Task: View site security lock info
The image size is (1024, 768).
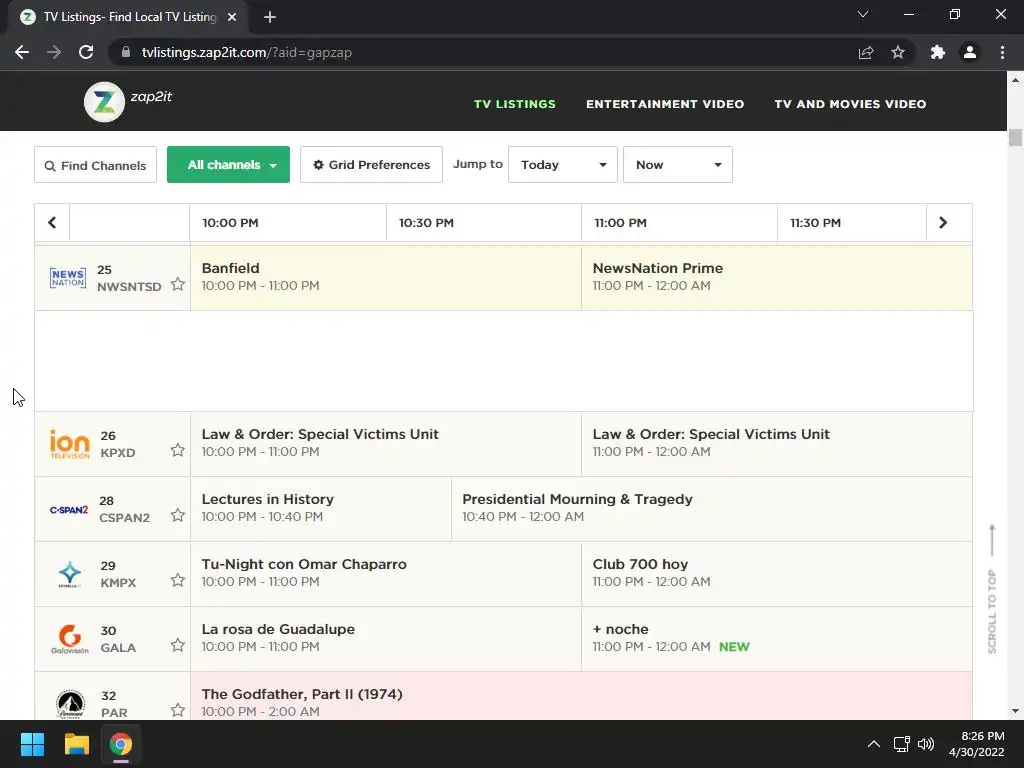Action: [126, 52]
